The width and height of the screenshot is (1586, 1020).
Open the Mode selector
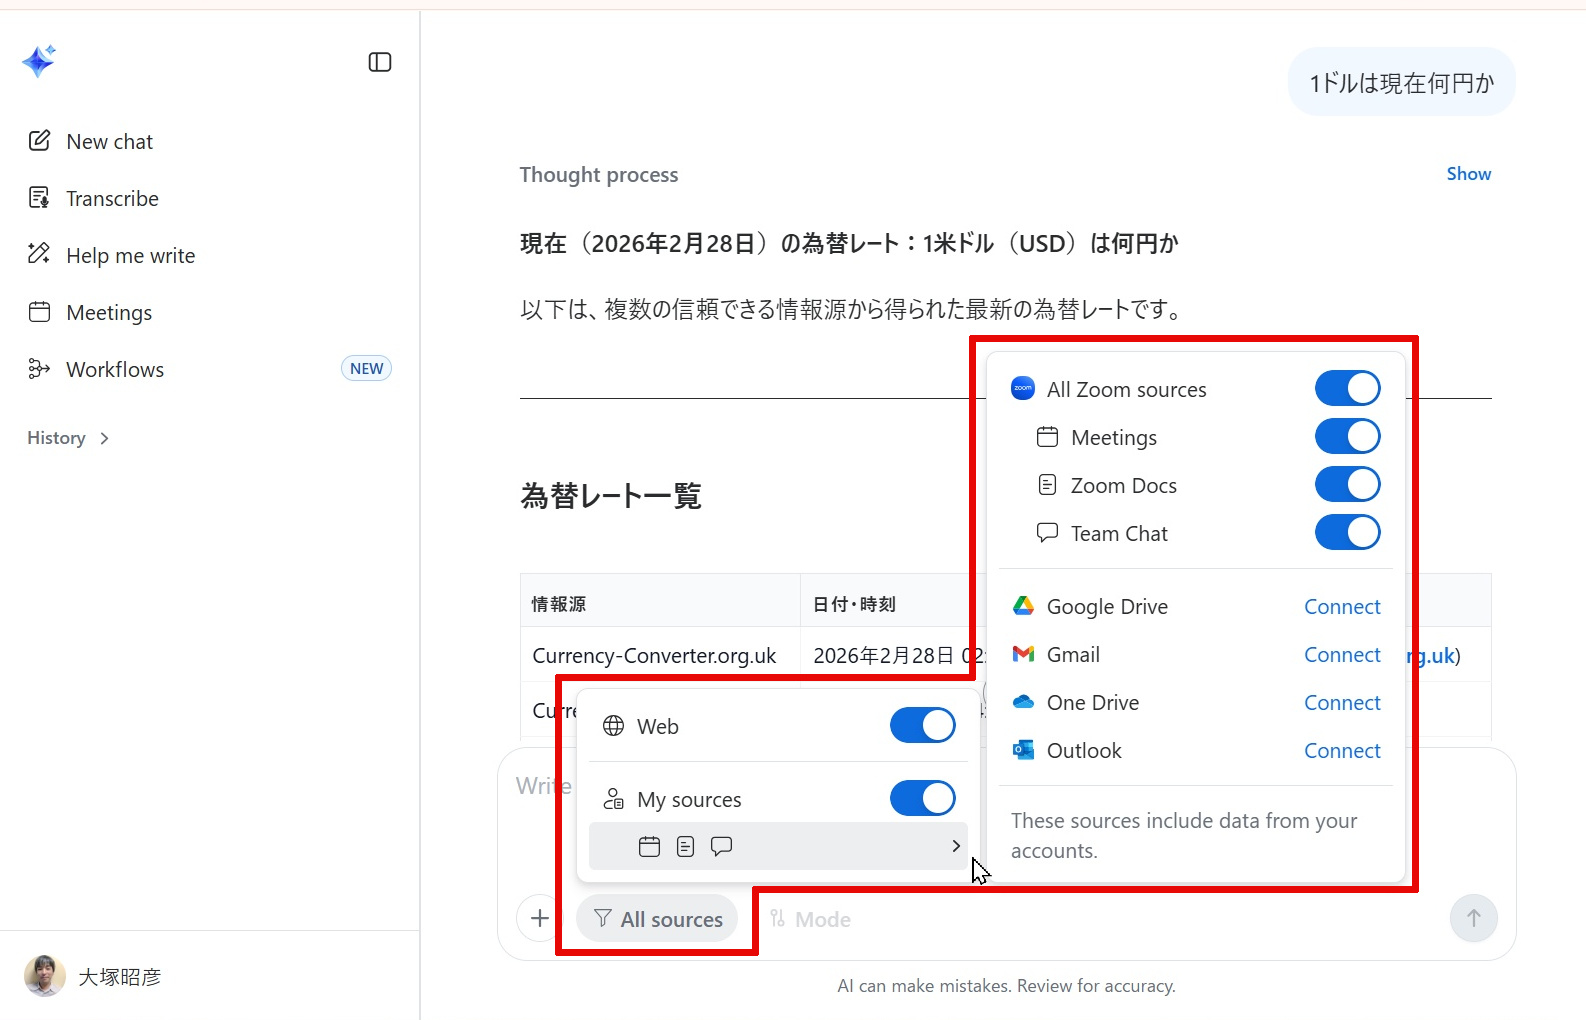pyautogui.click(x=810, y=919)
